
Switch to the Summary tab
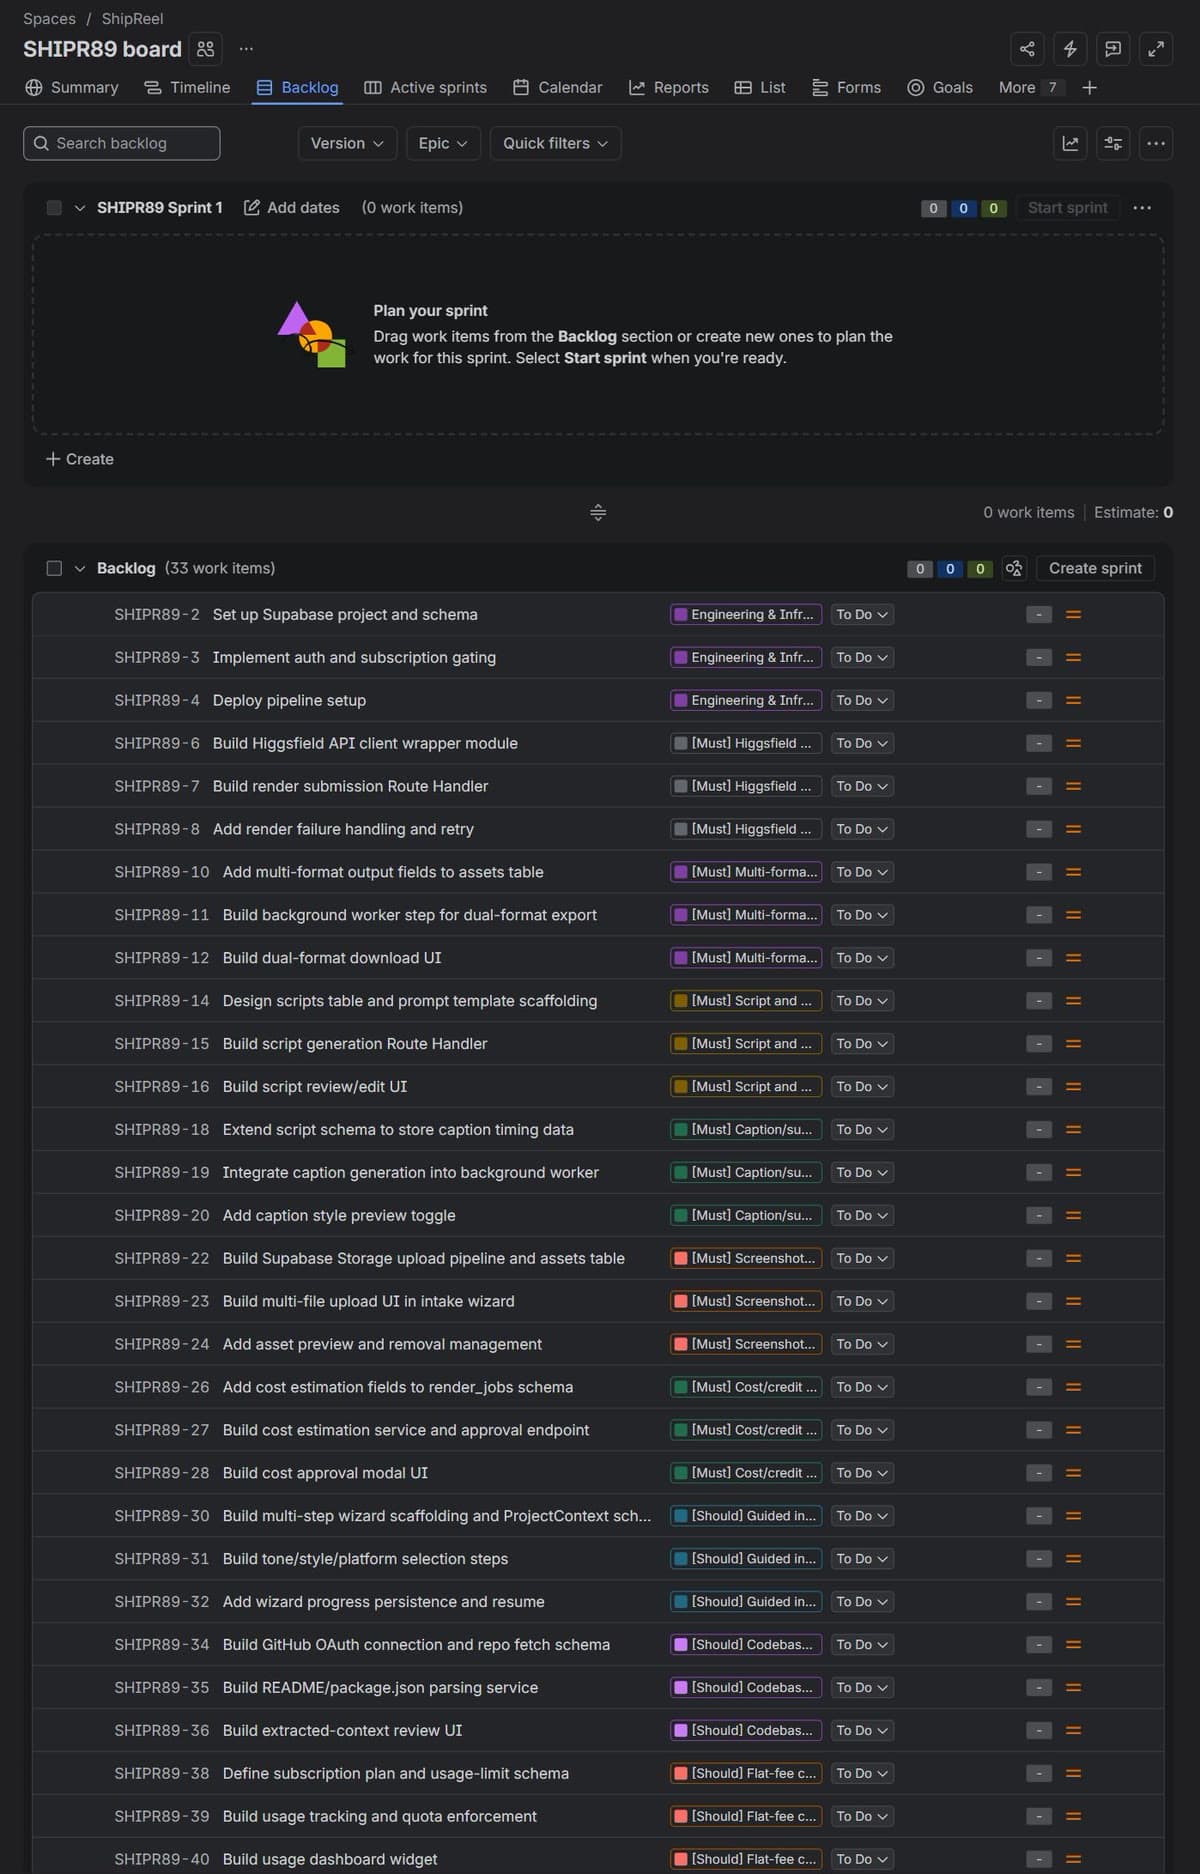(x=72, y=88)
